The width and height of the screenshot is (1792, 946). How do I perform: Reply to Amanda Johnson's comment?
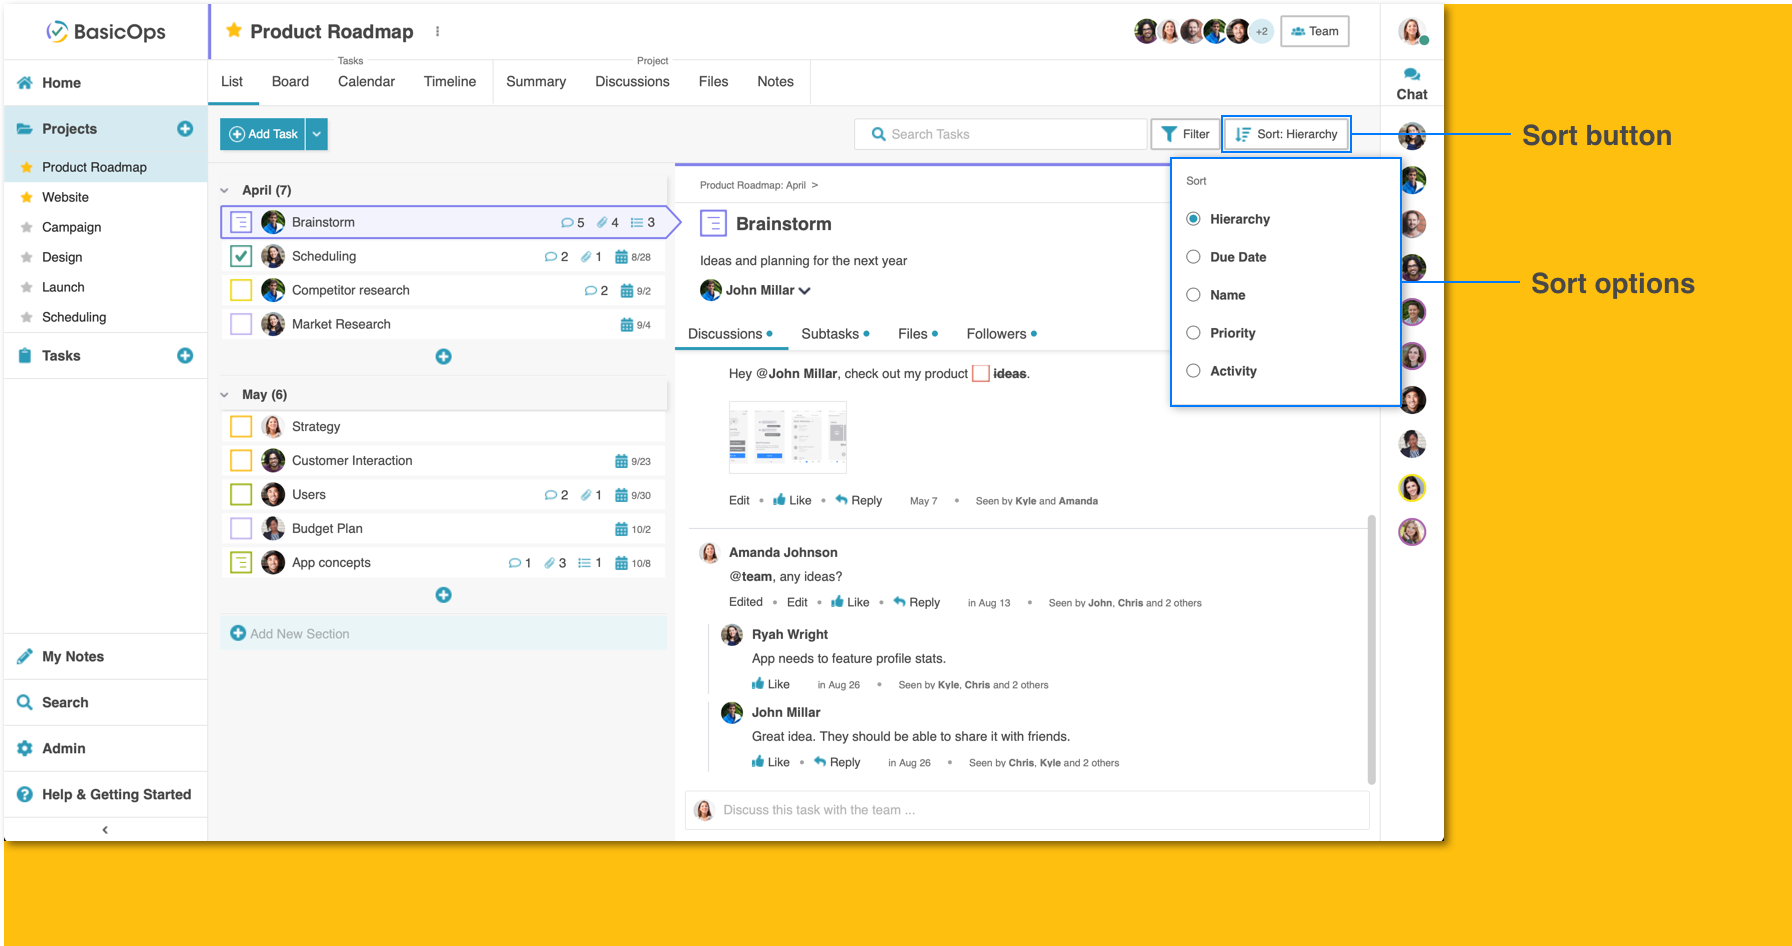click(917, 603)
